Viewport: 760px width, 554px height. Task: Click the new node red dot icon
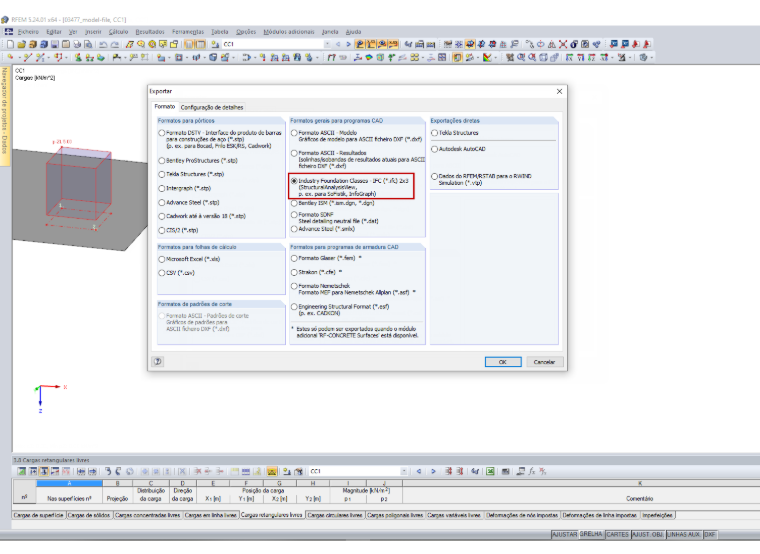(x=10, y=57)
